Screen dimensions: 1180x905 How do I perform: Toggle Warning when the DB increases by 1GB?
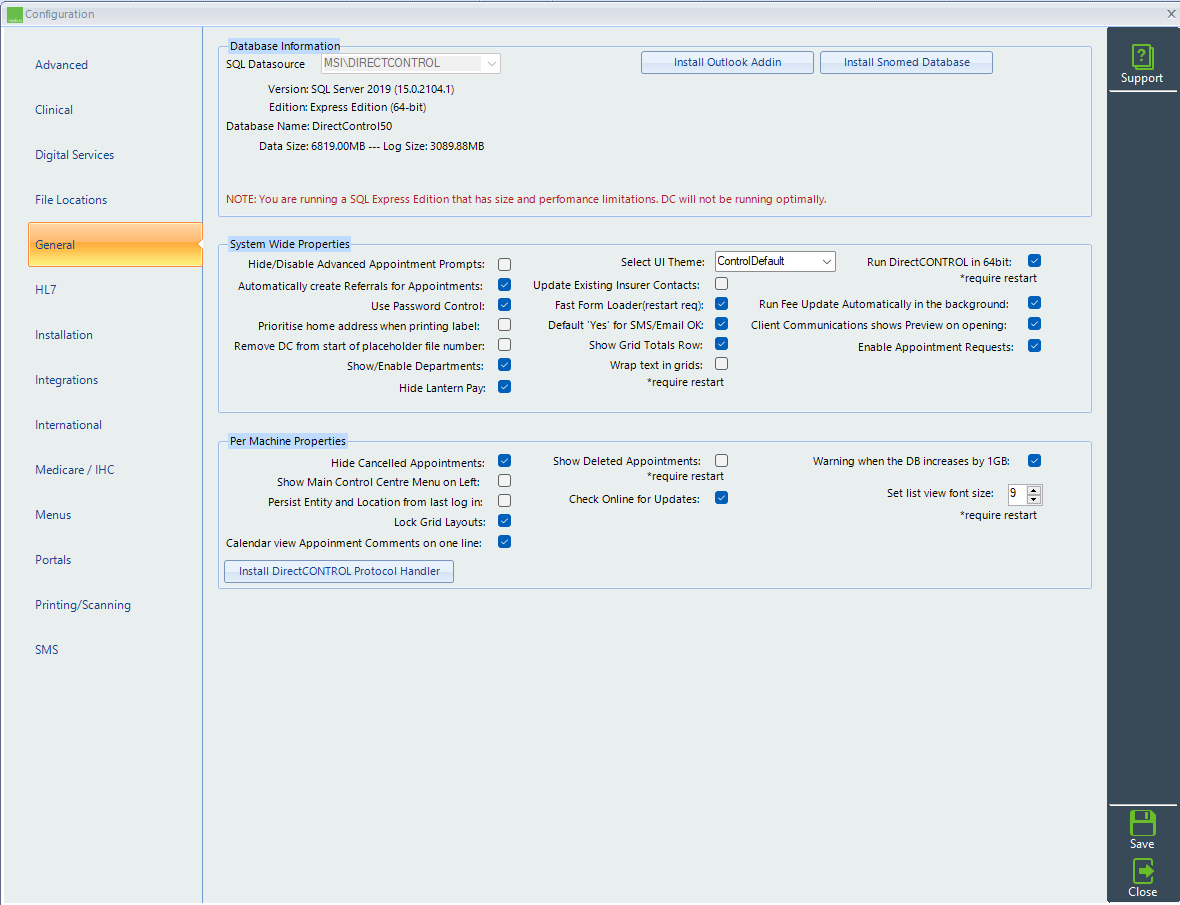pos(1034,460)
